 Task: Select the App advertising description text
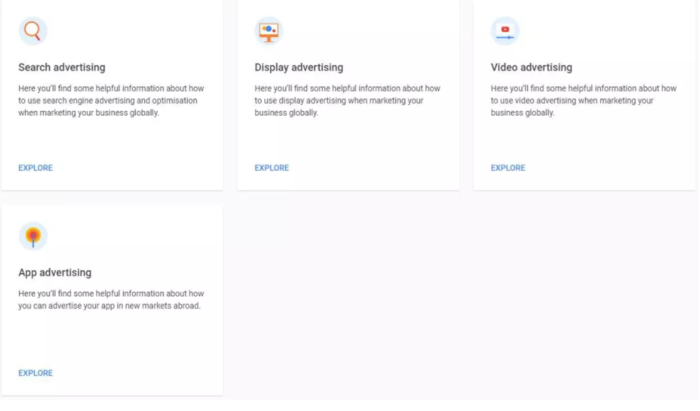point(111,299)
